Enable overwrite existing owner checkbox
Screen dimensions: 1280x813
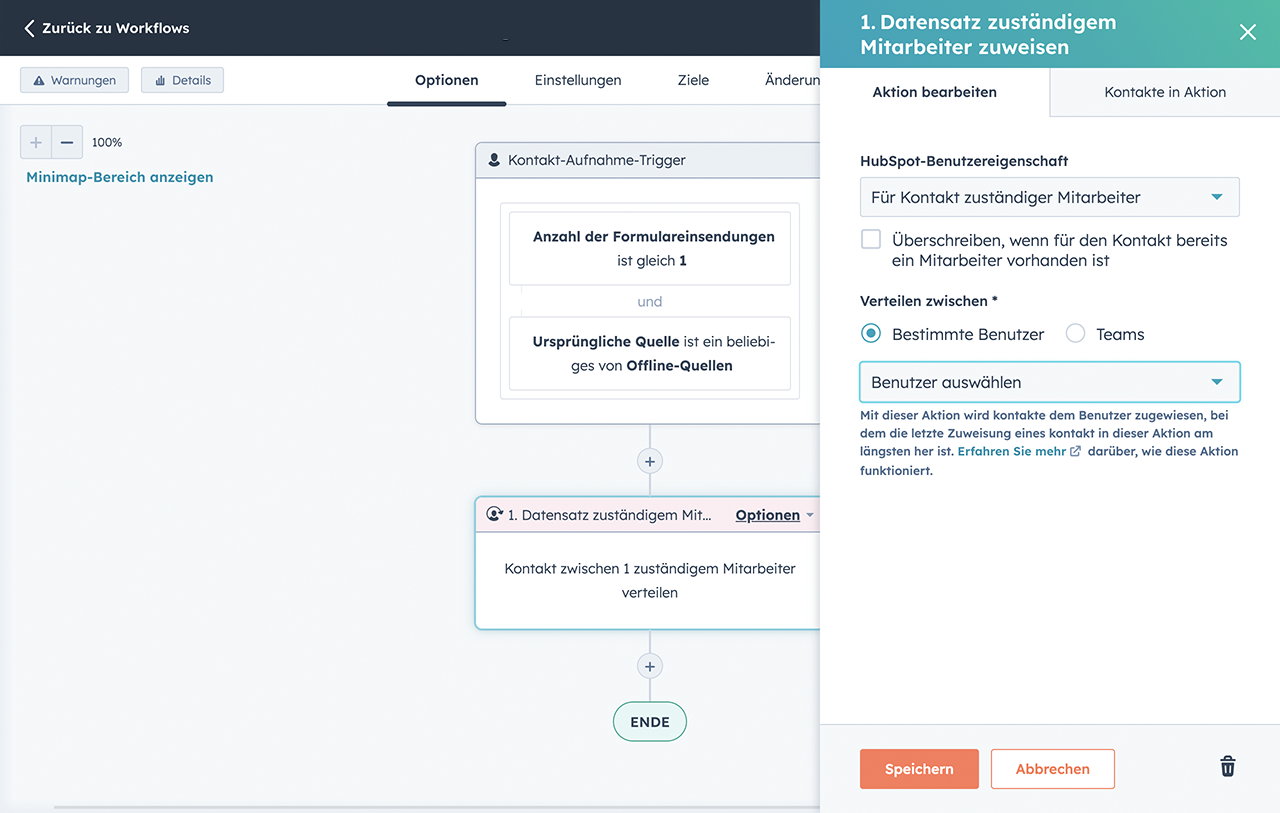click(x=871, y=240)
